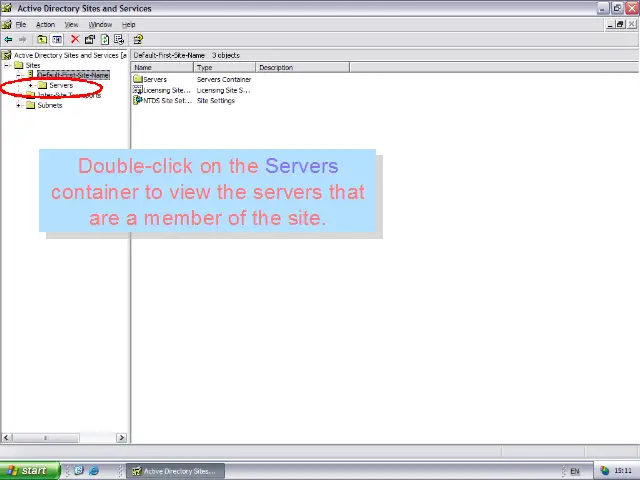Click the 'Site Settings' type text
Viewport: 640px width, 480px height.
coord(216,100)
